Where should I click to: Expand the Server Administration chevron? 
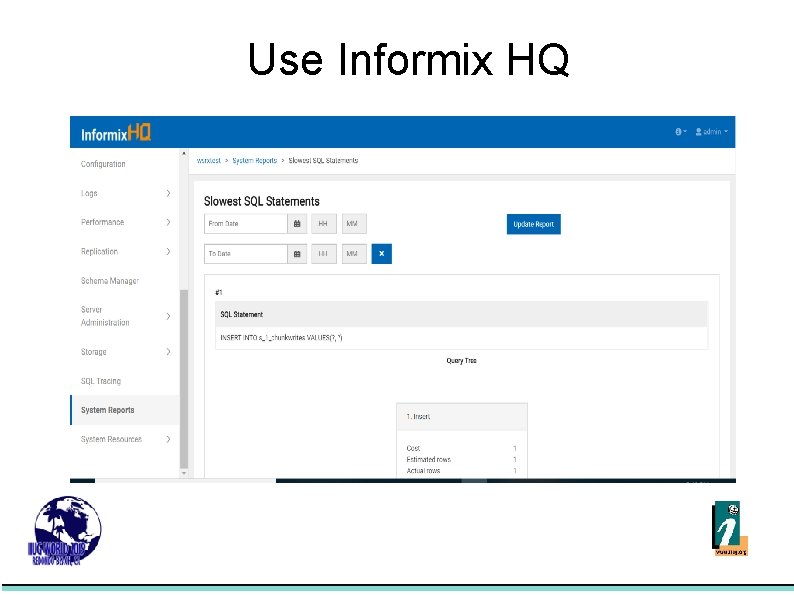[x=168, y=316]
